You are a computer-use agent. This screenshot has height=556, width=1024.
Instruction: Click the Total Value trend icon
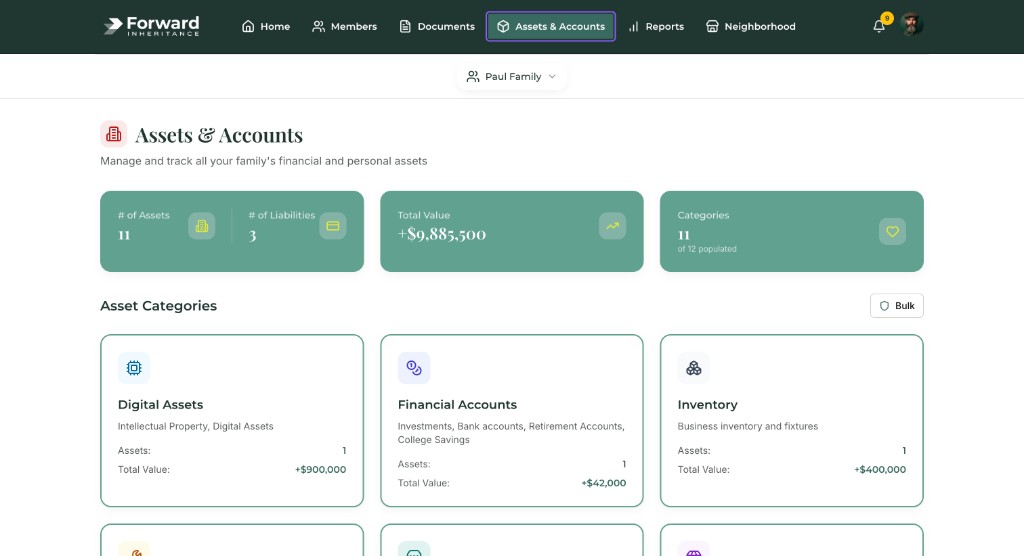[x=612, y=226]
